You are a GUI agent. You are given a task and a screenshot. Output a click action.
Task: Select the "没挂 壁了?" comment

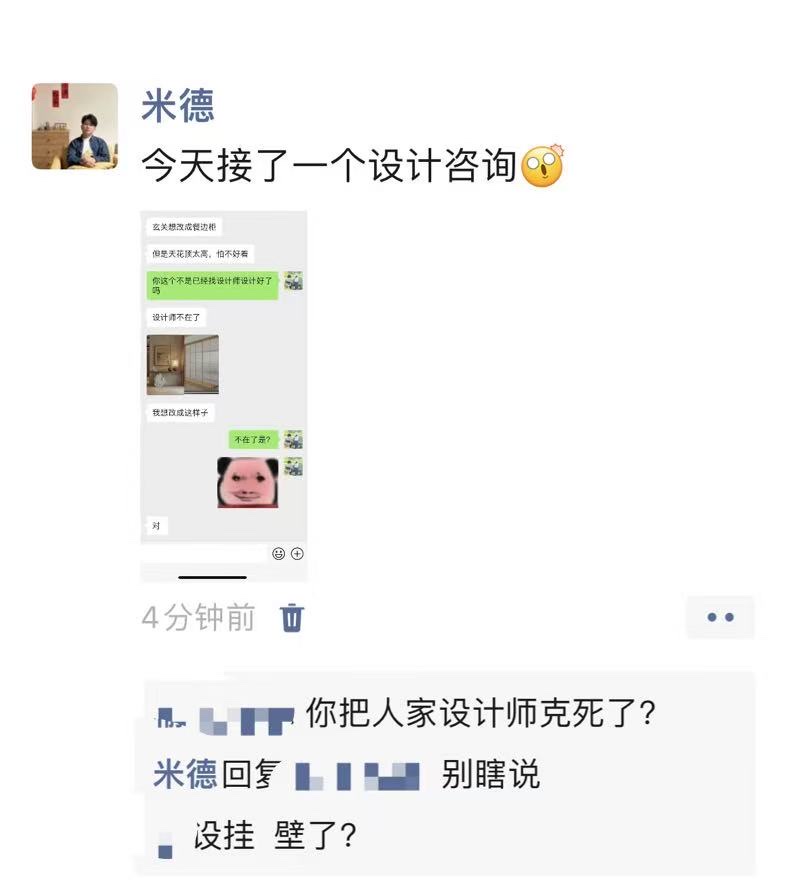(275, 835)
